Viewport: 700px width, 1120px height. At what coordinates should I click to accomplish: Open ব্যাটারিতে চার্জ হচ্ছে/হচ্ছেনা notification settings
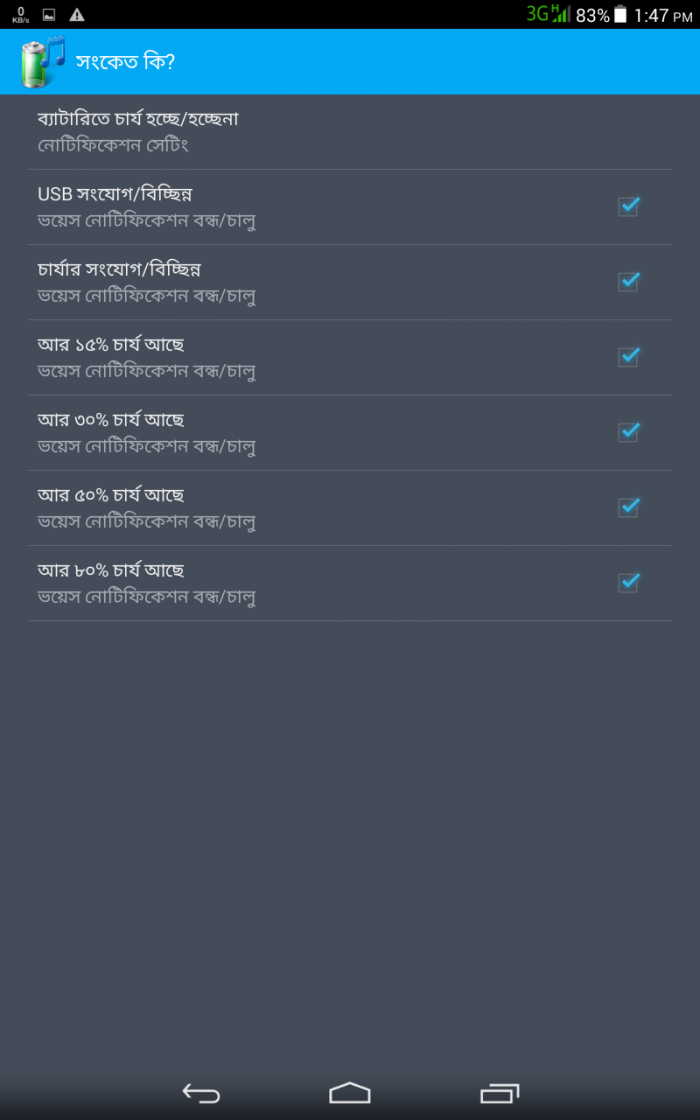(x=138, y=131)
